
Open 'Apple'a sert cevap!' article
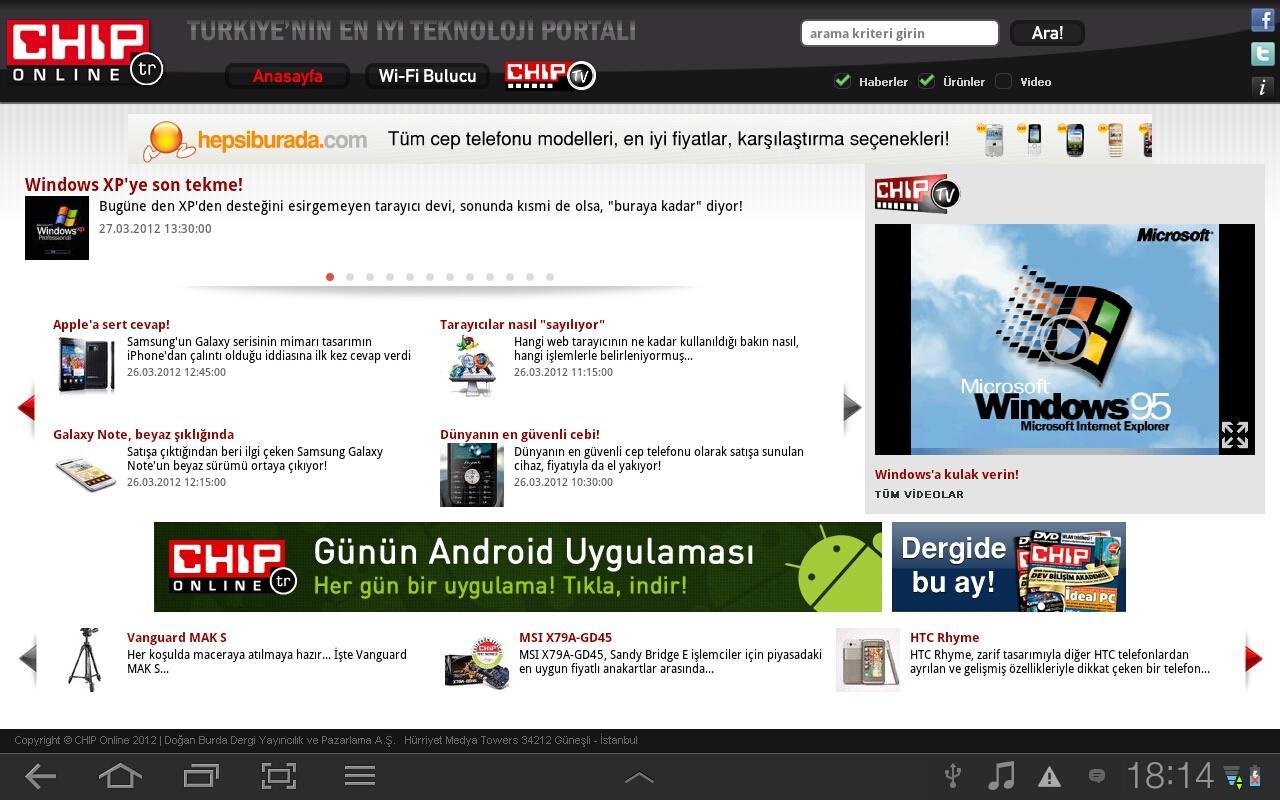pyautogui.click(x=111, y=324)
